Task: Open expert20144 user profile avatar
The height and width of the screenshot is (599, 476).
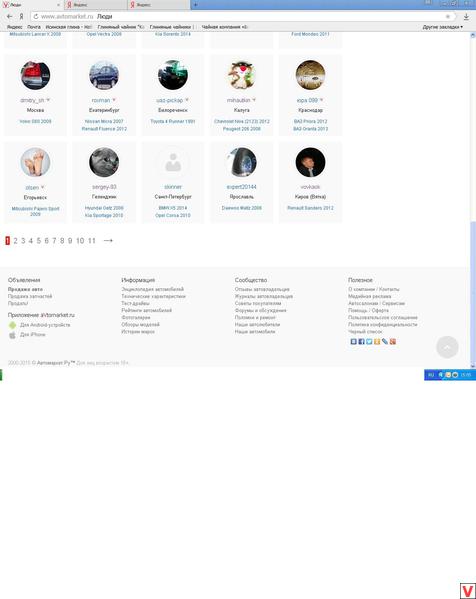Action: click(241, 162)
